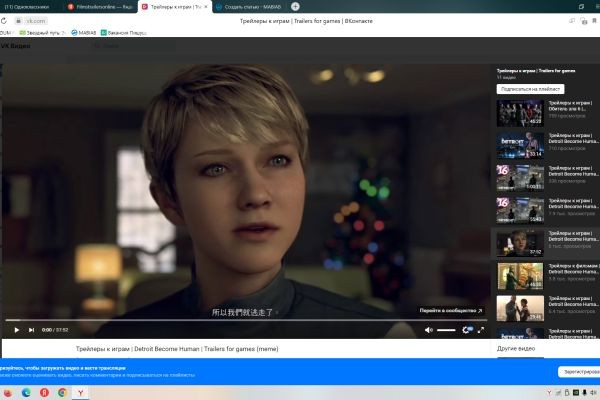This screenshot has width=600, height=400.
Task: Select the 'Другие видео' tab
Action: tap(516, 349)
